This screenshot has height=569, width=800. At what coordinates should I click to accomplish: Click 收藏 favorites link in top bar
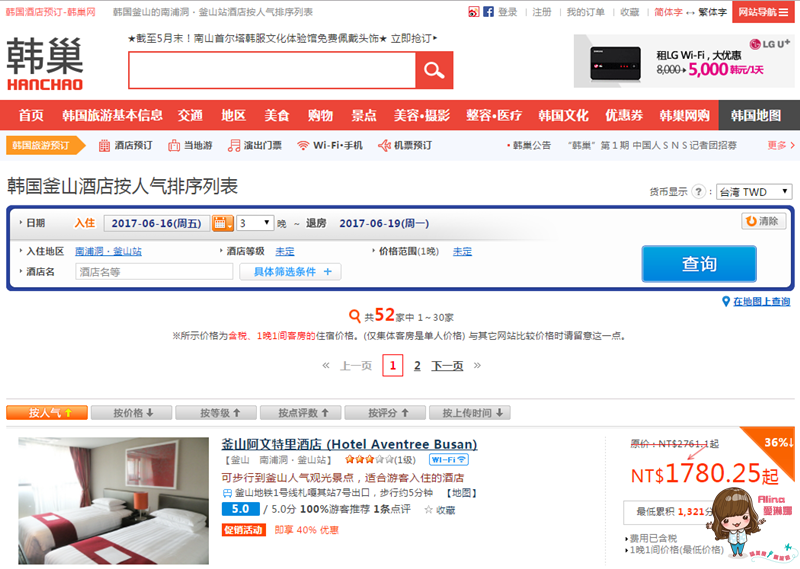point(630,12)
